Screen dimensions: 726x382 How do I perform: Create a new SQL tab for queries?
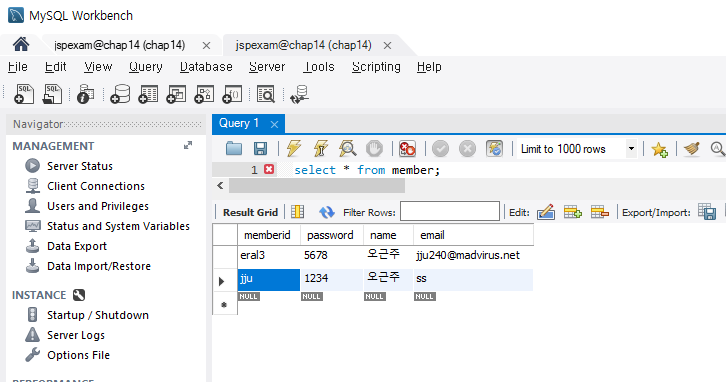(24, 94)
